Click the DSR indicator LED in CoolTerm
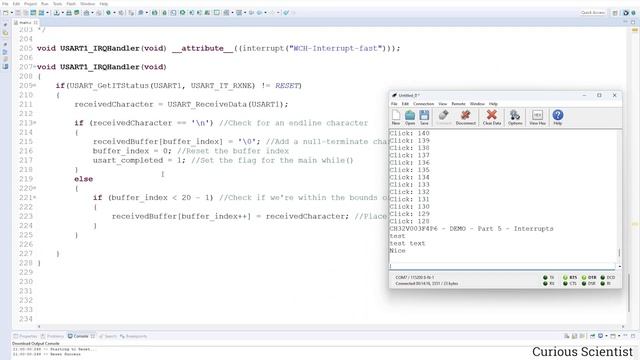This screenshot has height=360, width=640. (x=584, y=283)
